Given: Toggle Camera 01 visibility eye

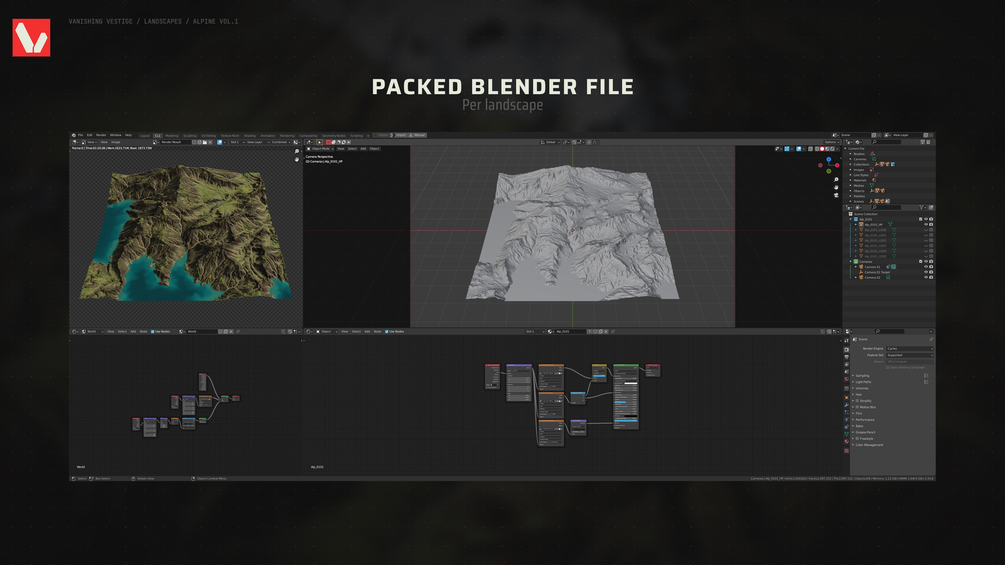Looking at the screenshot, I should tap(926, 266).
